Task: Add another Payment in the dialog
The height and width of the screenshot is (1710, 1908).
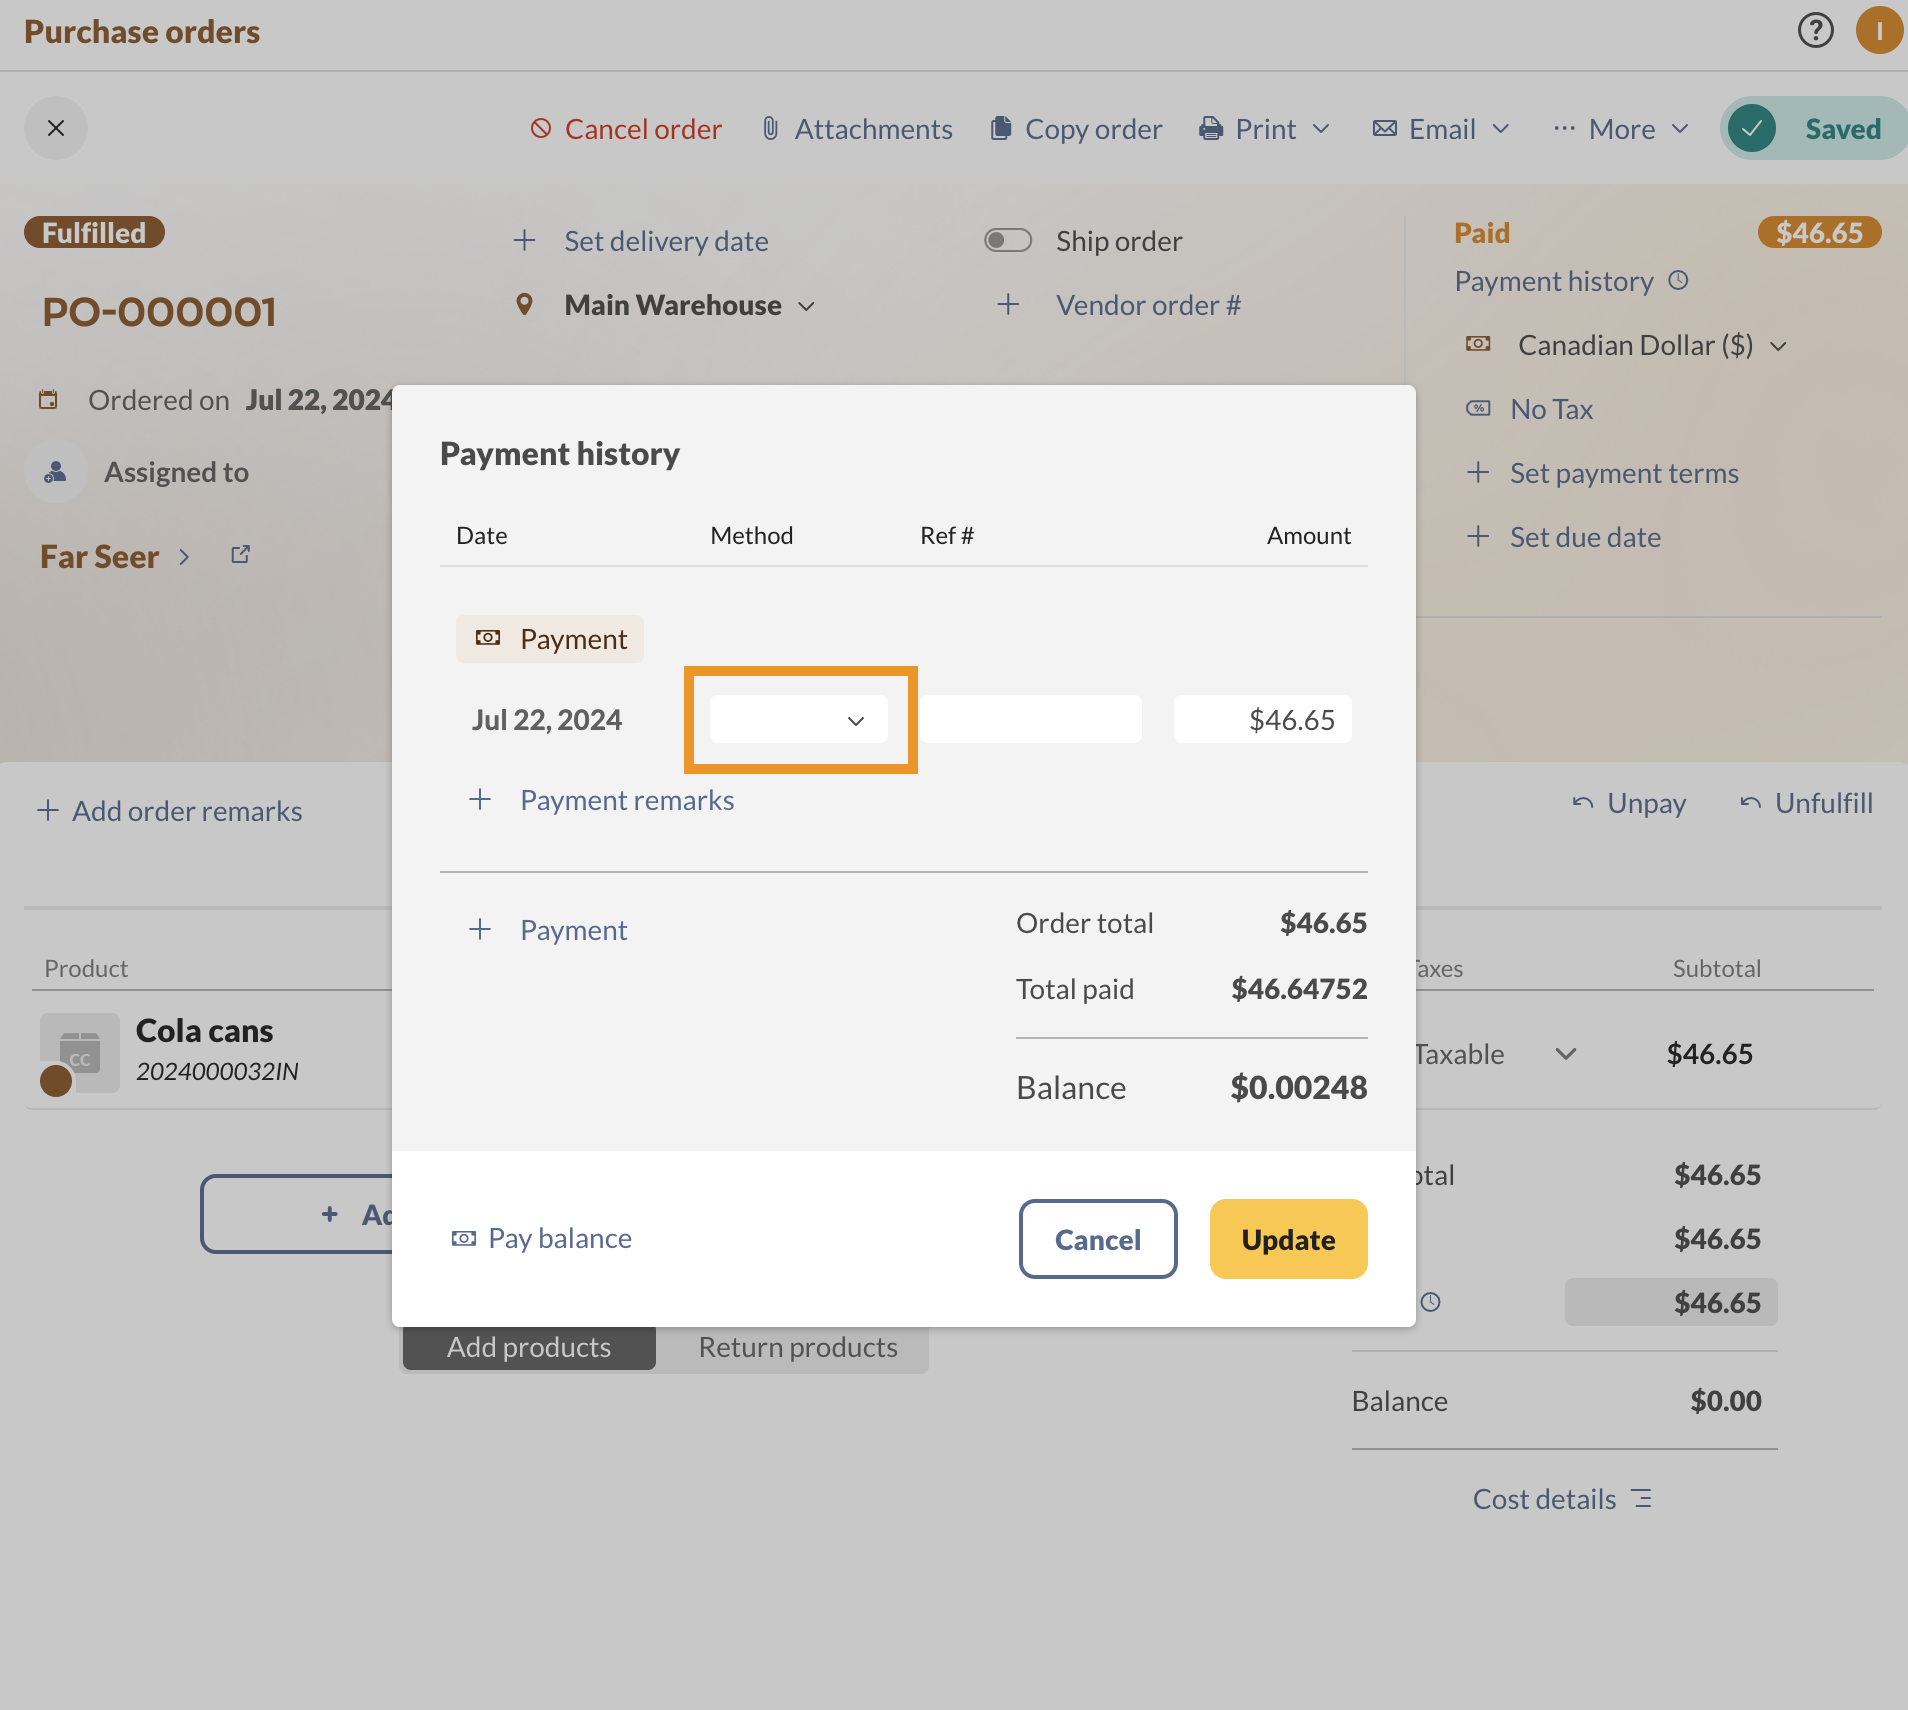Action: point(548,930)
